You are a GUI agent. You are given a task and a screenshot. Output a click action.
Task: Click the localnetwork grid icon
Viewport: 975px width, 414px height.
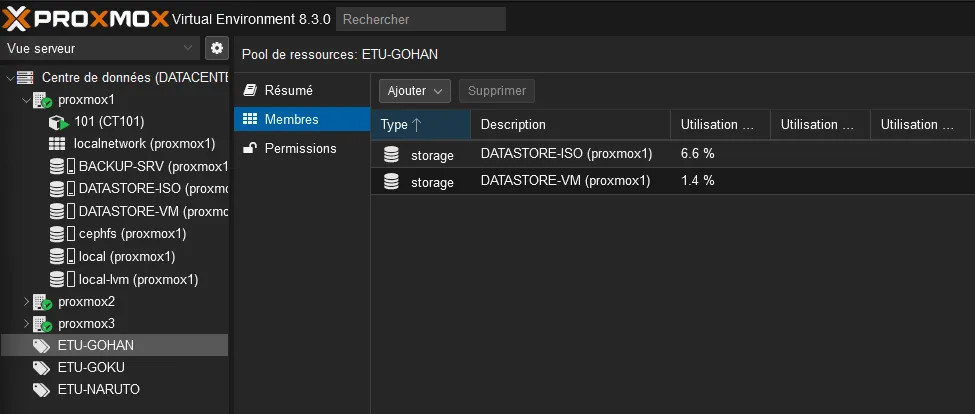click(57, 144)
